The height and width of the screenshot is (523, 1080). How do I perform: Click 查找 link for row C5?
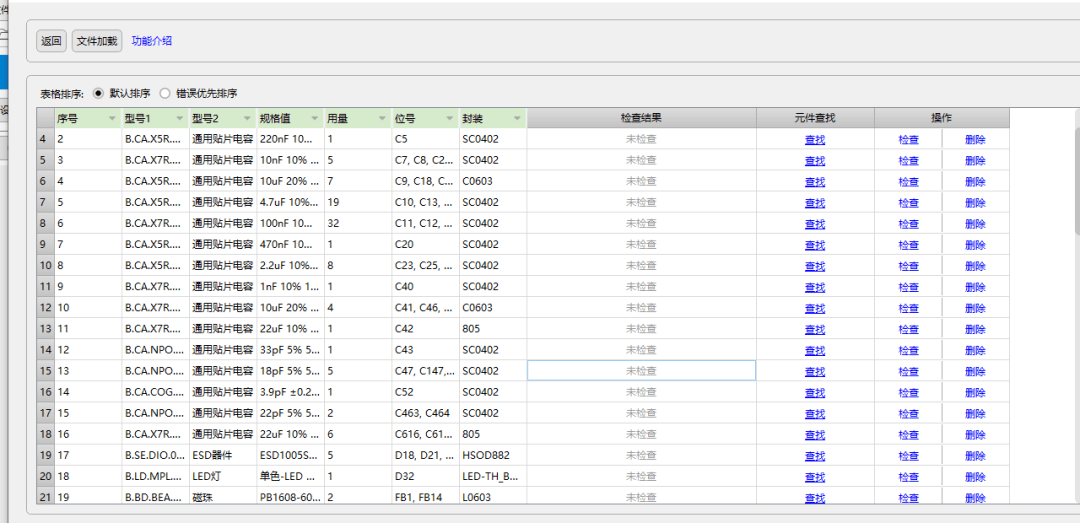pos(815,140)
